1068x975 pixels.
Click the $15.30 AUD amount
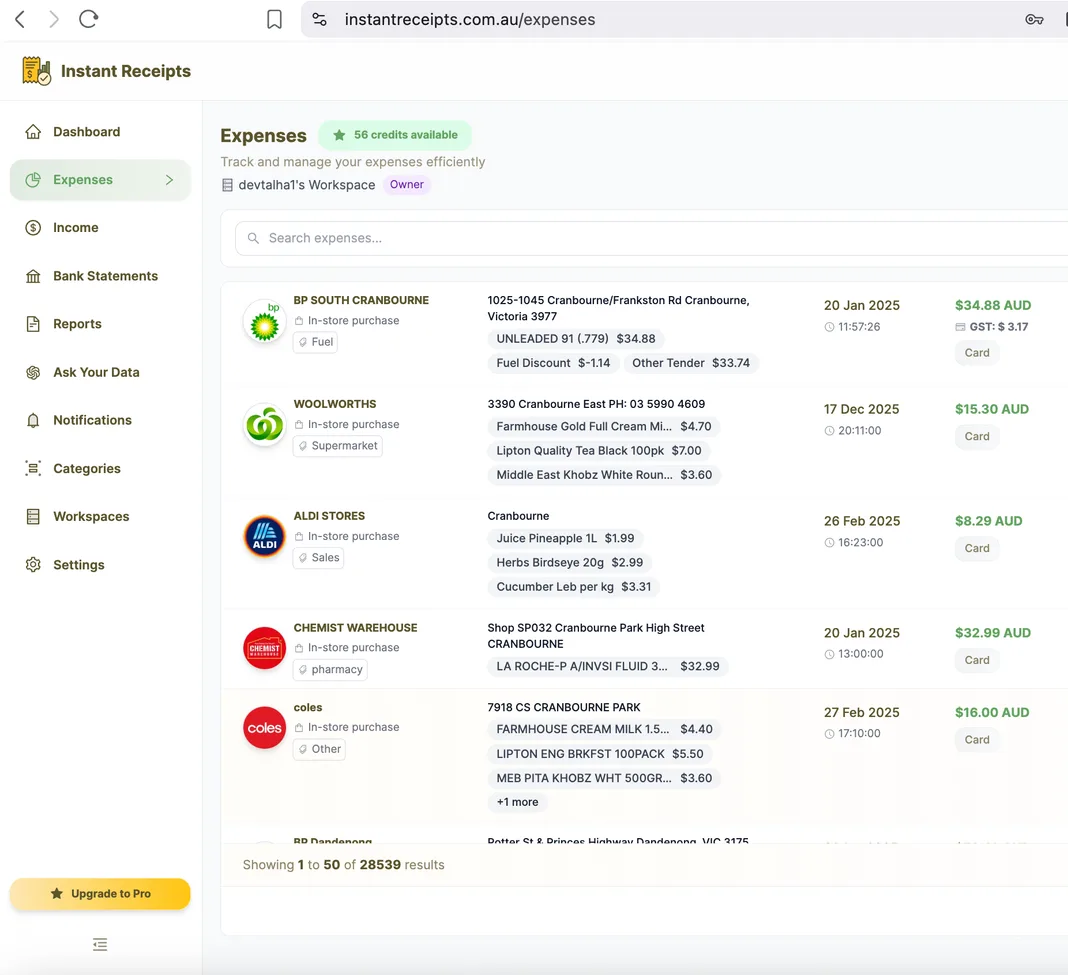991,409
